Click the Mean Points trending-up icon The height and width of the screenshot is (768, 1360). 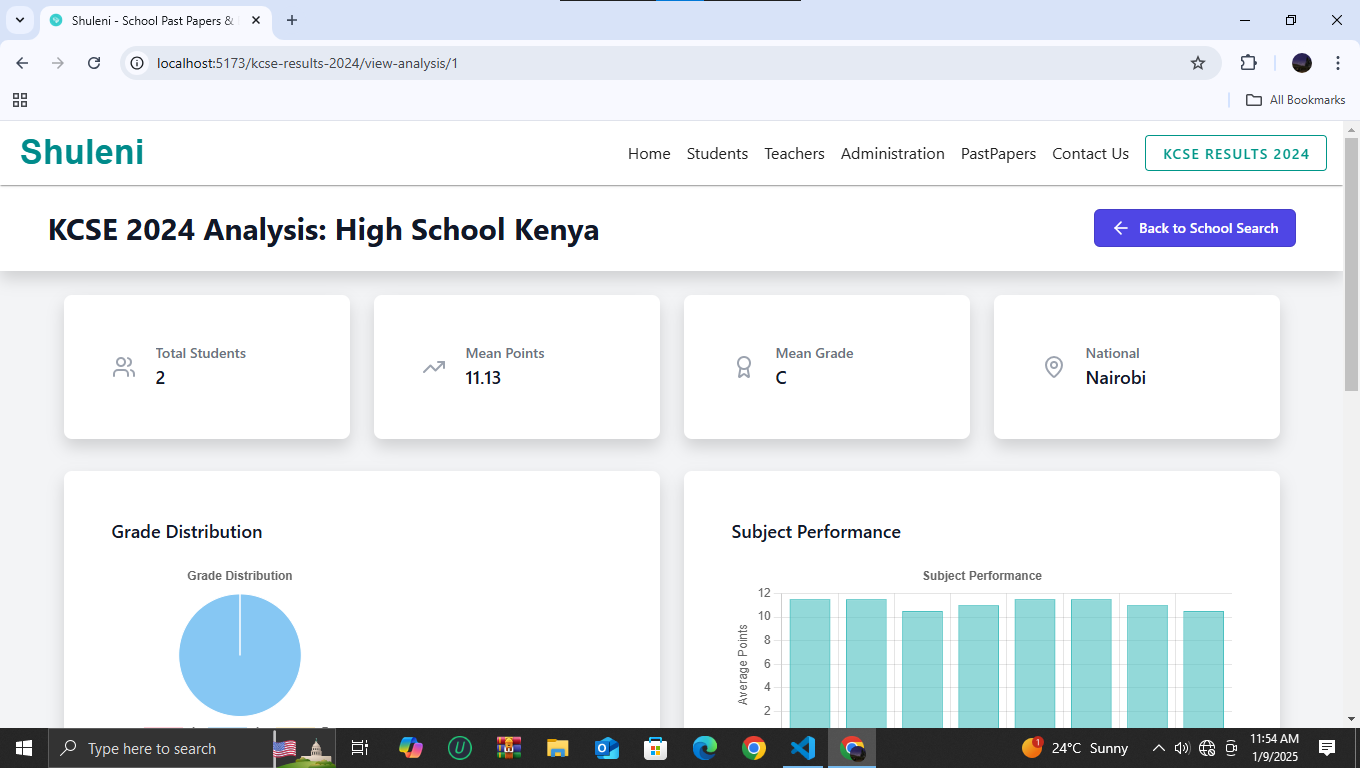[434, 367]
